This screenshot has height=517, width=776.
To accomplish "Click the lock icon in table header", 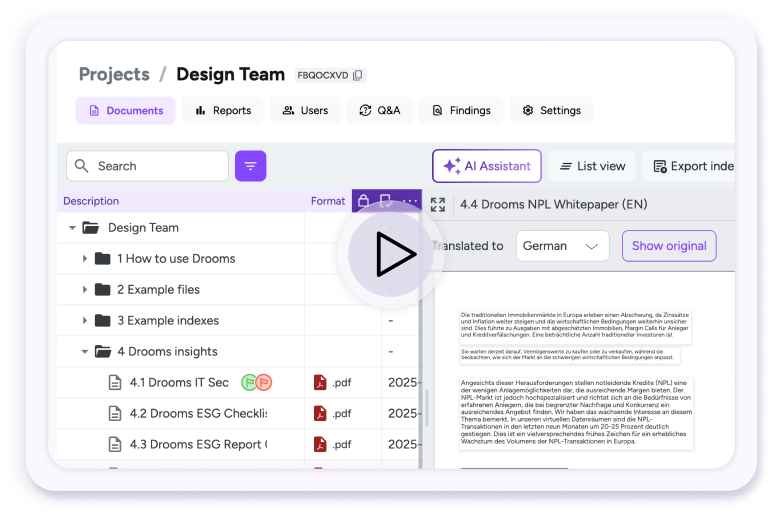I will click(x=364, y=201).
